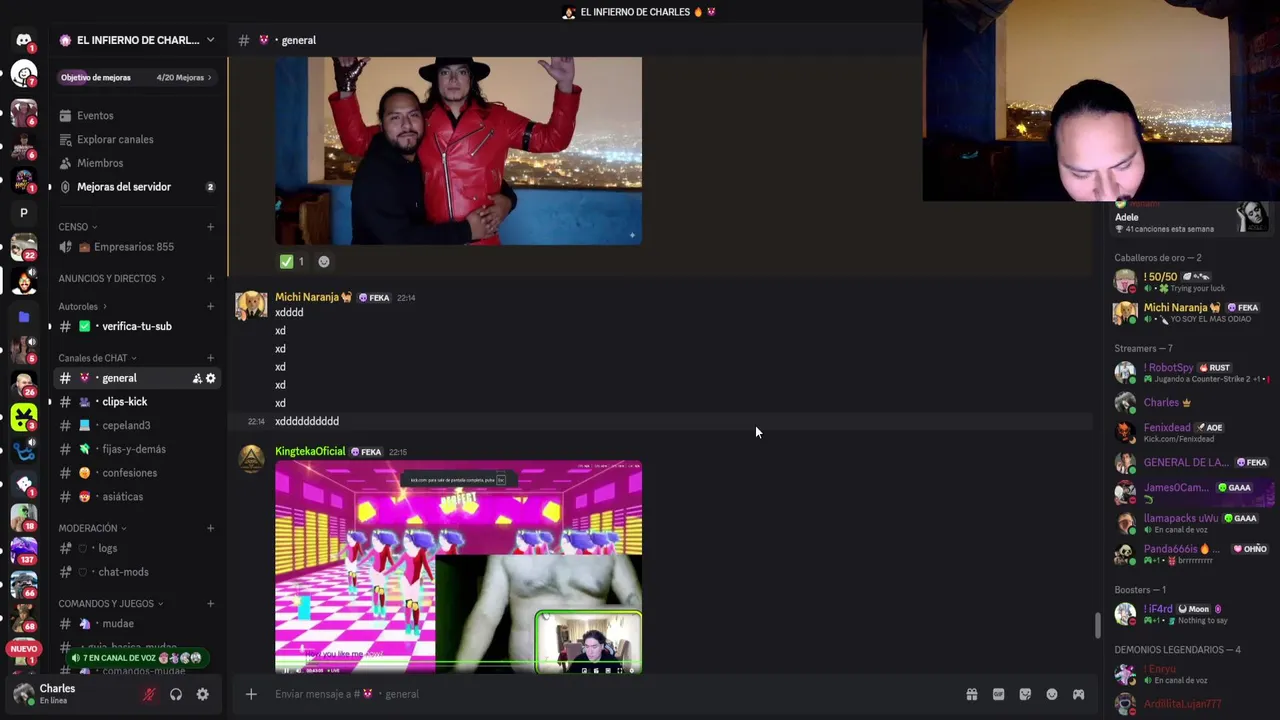Collapse Canales de CHAT category

(97, 358)
